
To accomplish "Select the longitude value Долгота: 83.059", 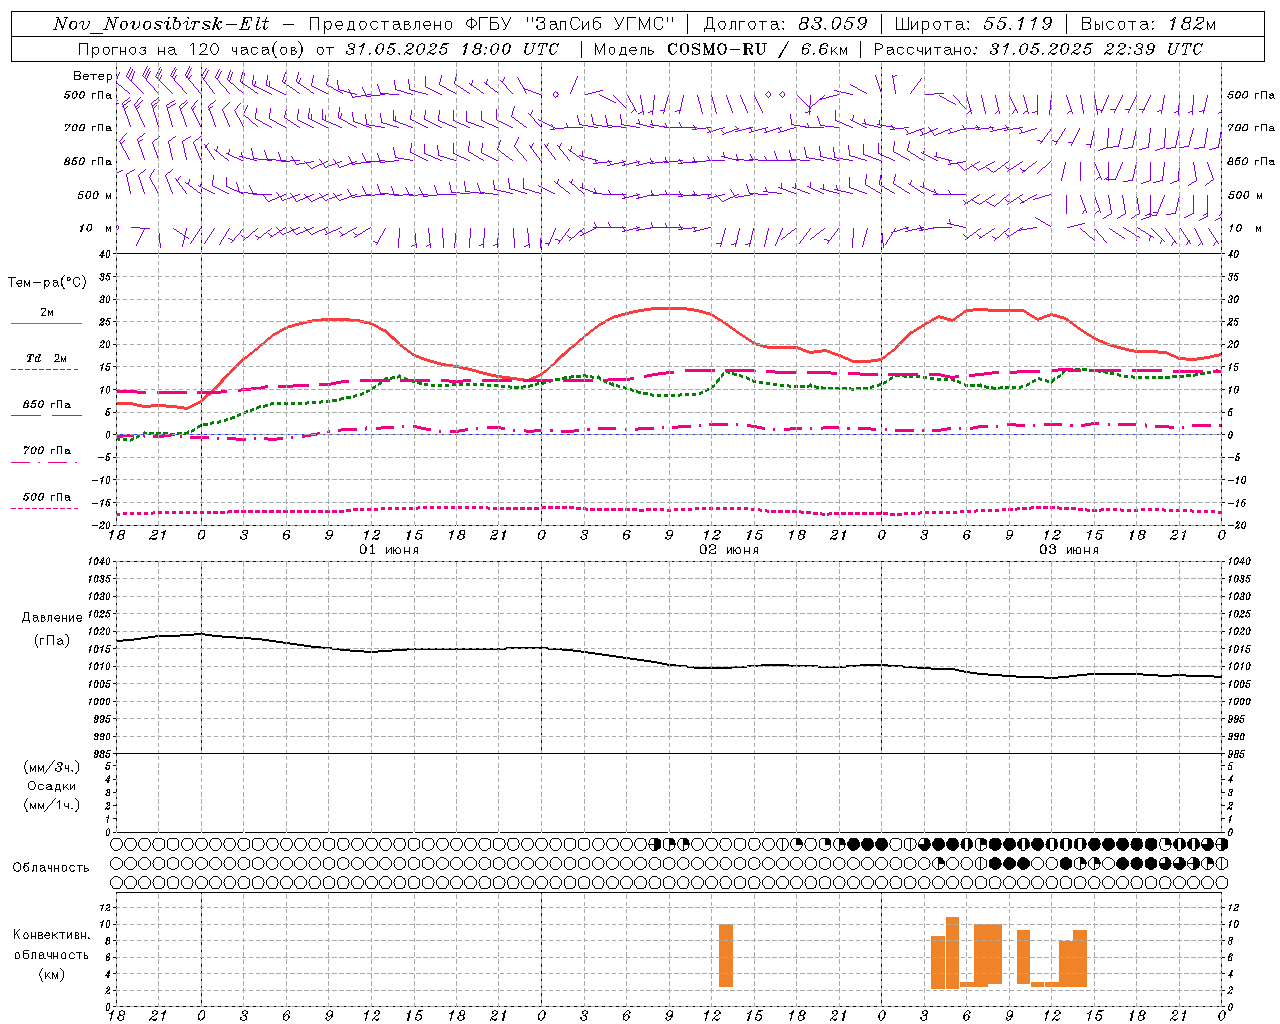I will pyautogui.click(x=785, y=24).
